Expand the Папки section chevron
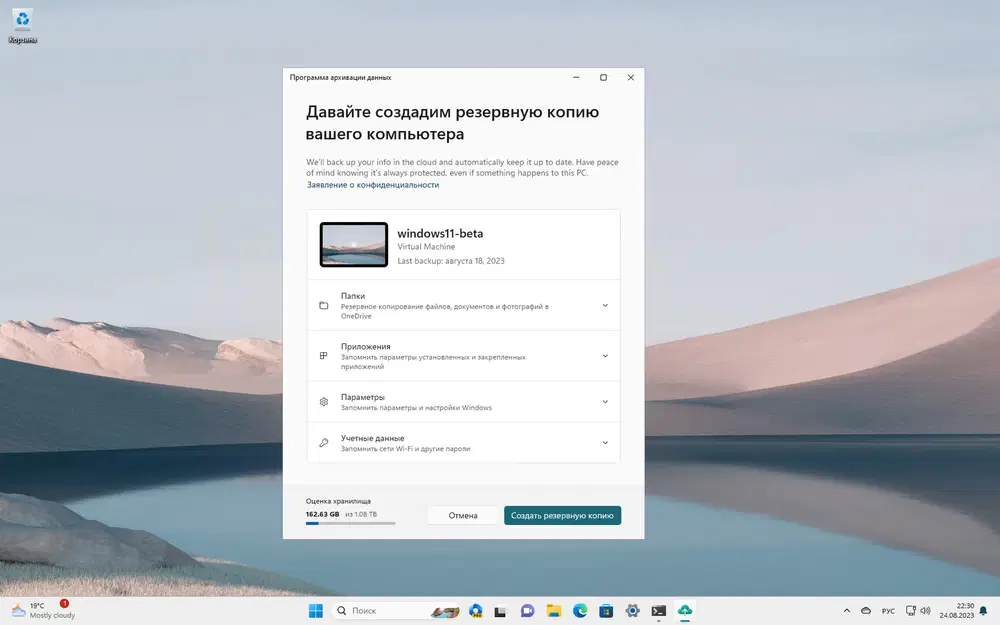Viewport: 1000px width, 625px height. [605, 305]
